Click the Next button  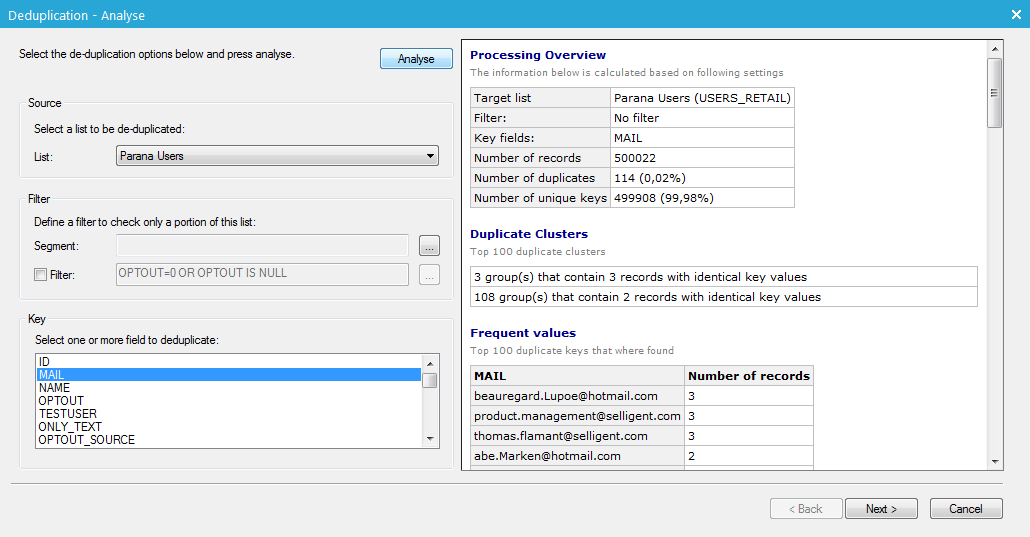[881, 509]
